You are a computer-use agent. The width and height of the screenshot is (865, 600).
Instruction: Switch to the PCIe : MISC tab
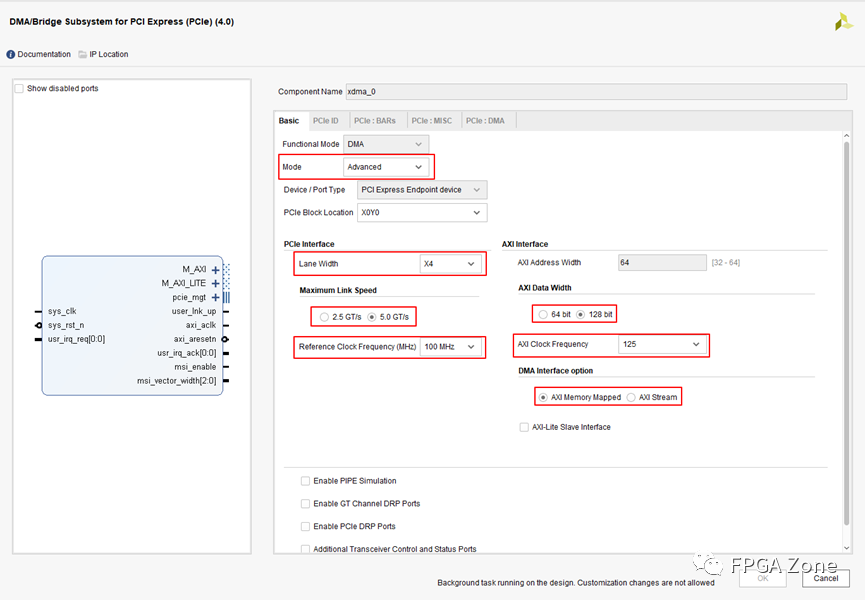pos(431,121)
